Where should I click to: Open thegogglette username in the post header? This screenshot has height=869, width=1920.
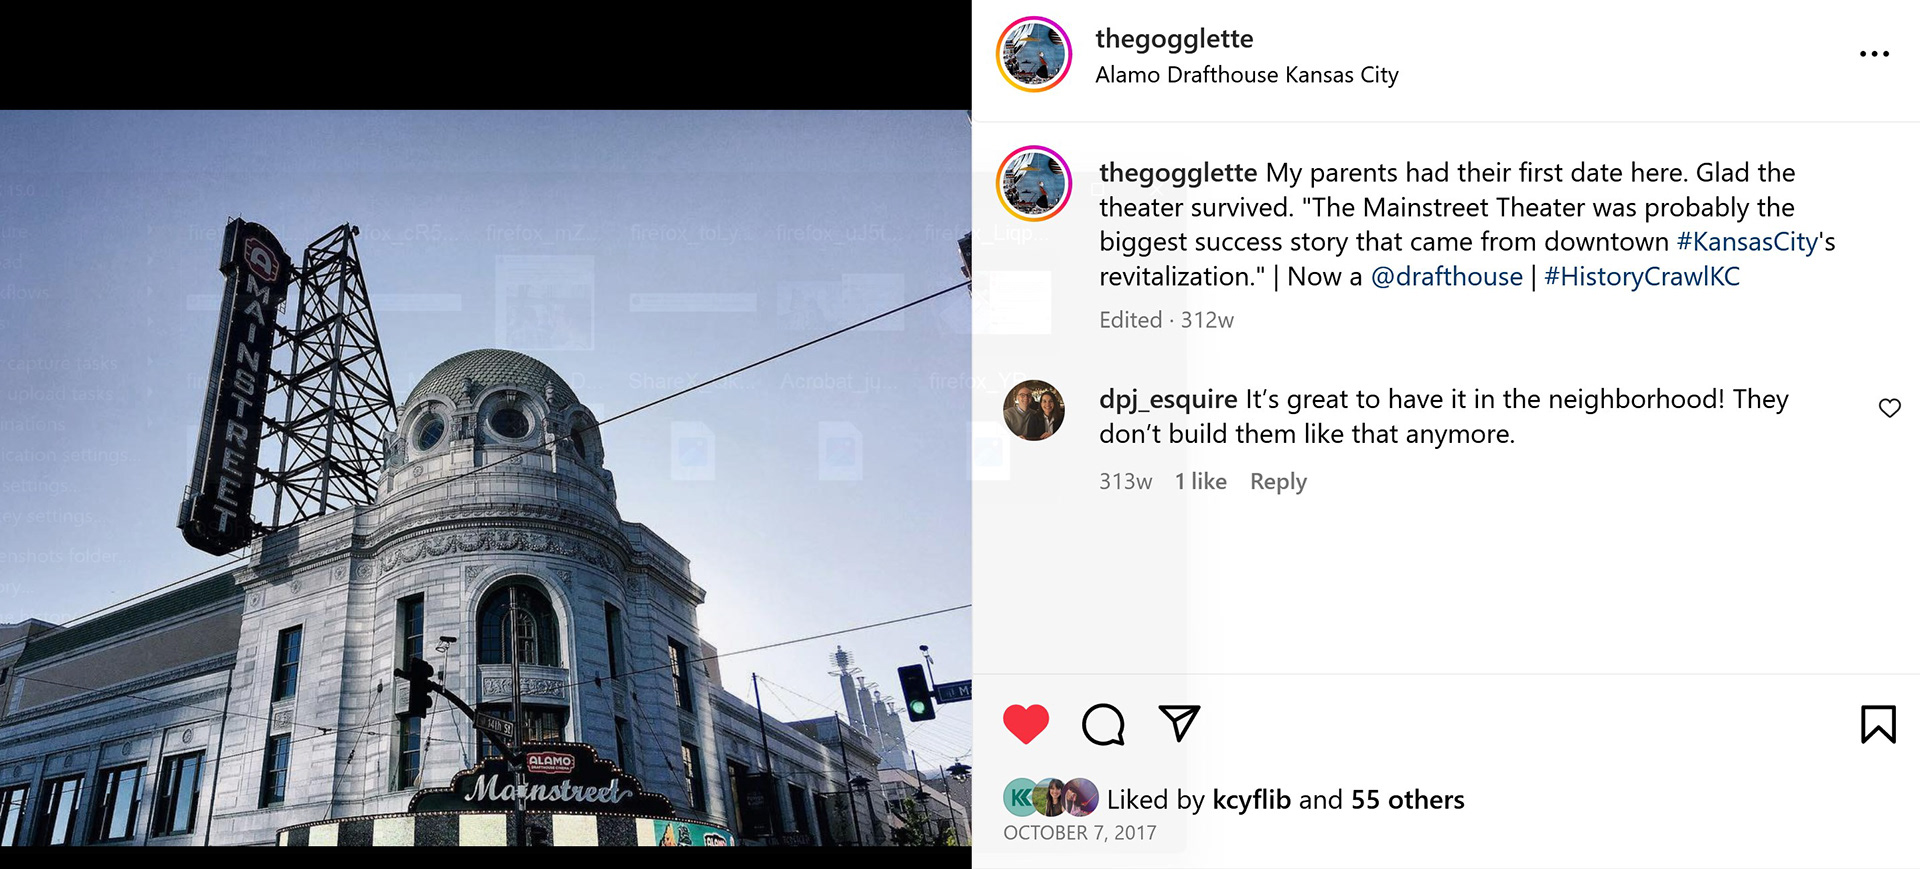pos(1174,39)
